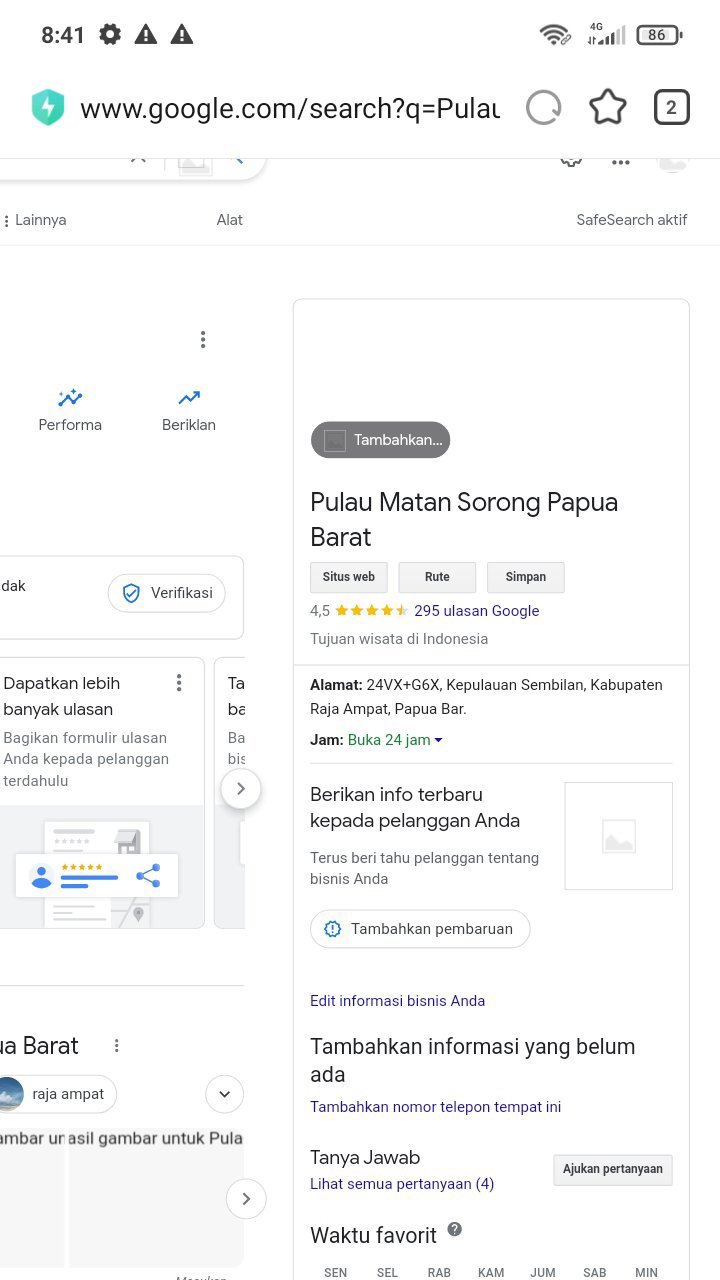
Task: Select the 'raja ampat' suggestion chip
Action: click(58, 1094)
